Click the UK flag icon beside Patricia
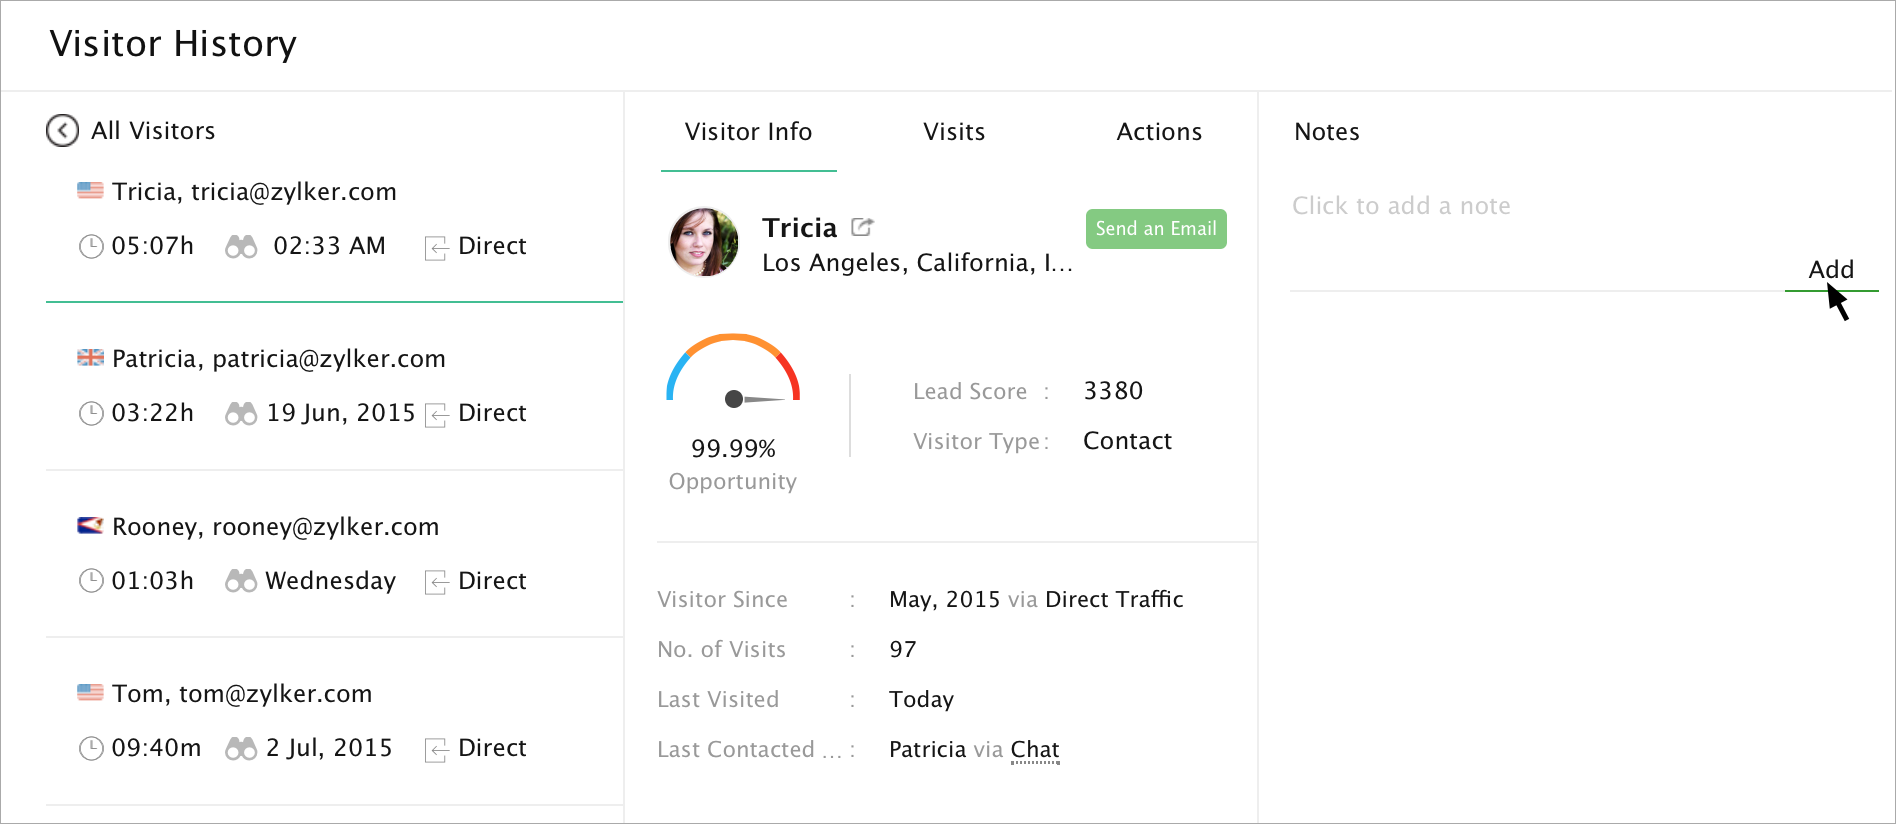The image size is (1896, 824). 90,357
